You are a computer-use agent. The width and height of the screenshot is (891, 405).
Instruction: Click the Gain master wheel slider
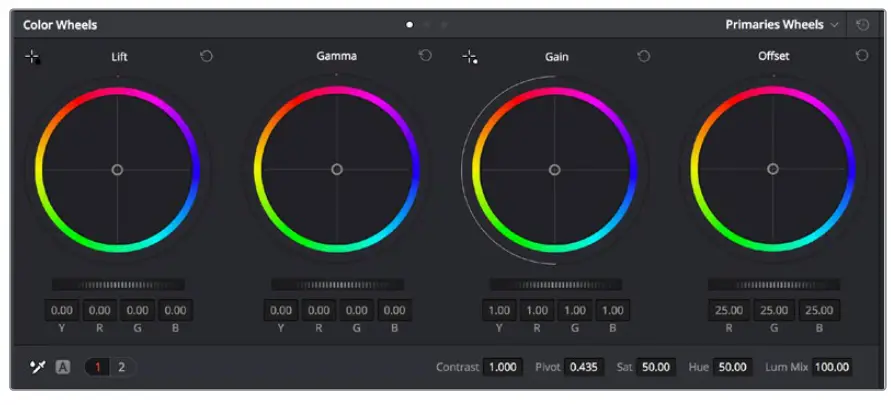click(x=556, y=285)
